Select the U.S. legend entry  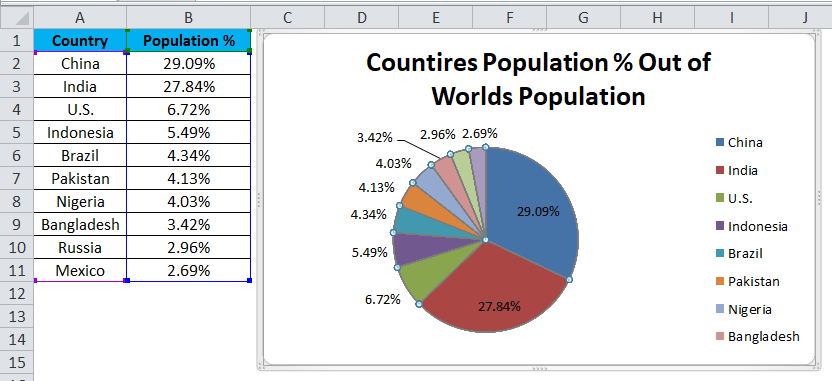click(x=734, y=198)
